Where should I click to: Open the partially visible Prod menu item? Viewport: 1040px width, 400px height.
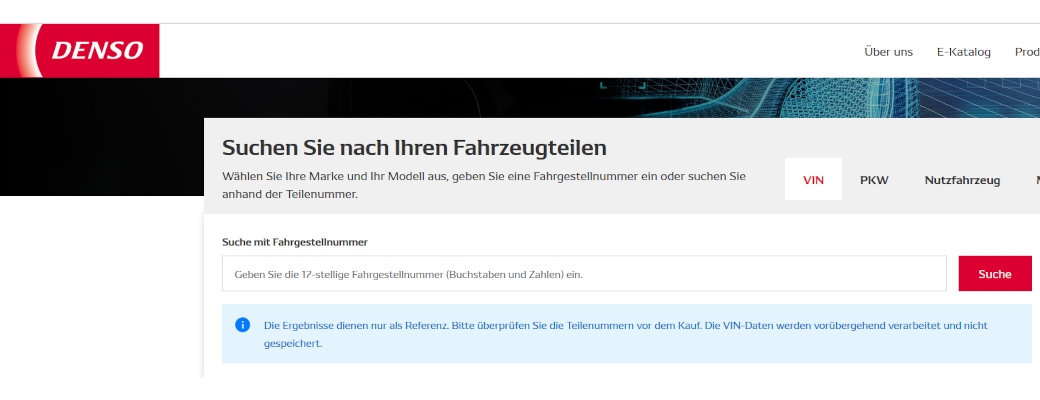(x=1027, y=52)
